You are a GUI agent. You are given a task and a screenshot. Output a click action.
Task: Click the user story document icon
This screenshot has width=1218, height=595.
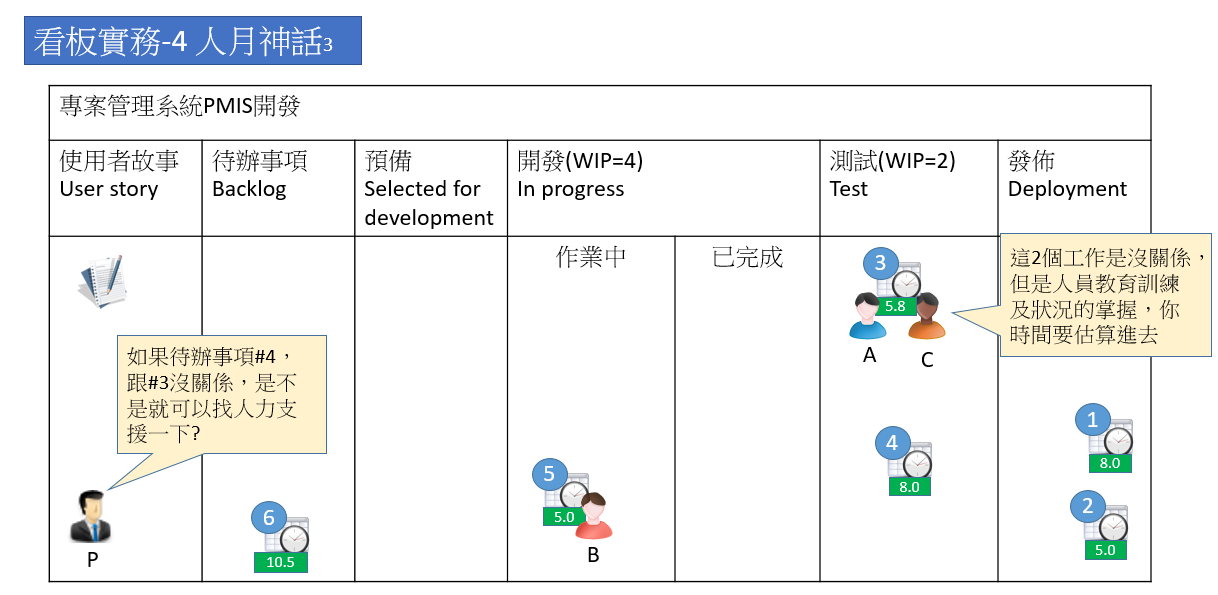pos(102,281)
